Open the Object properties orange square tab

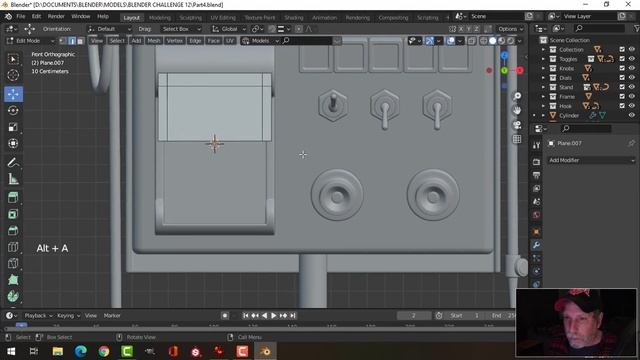click(x=536, y=231)
